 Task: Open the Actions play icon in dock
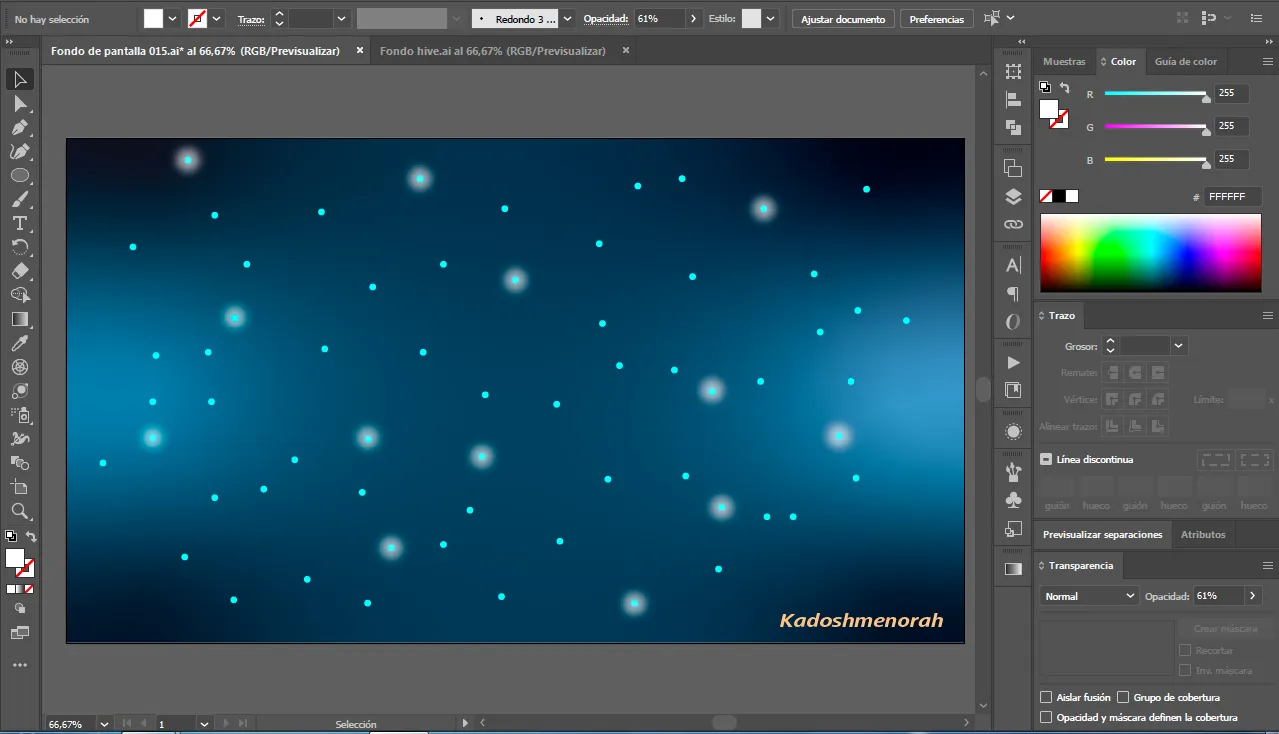1013,362
